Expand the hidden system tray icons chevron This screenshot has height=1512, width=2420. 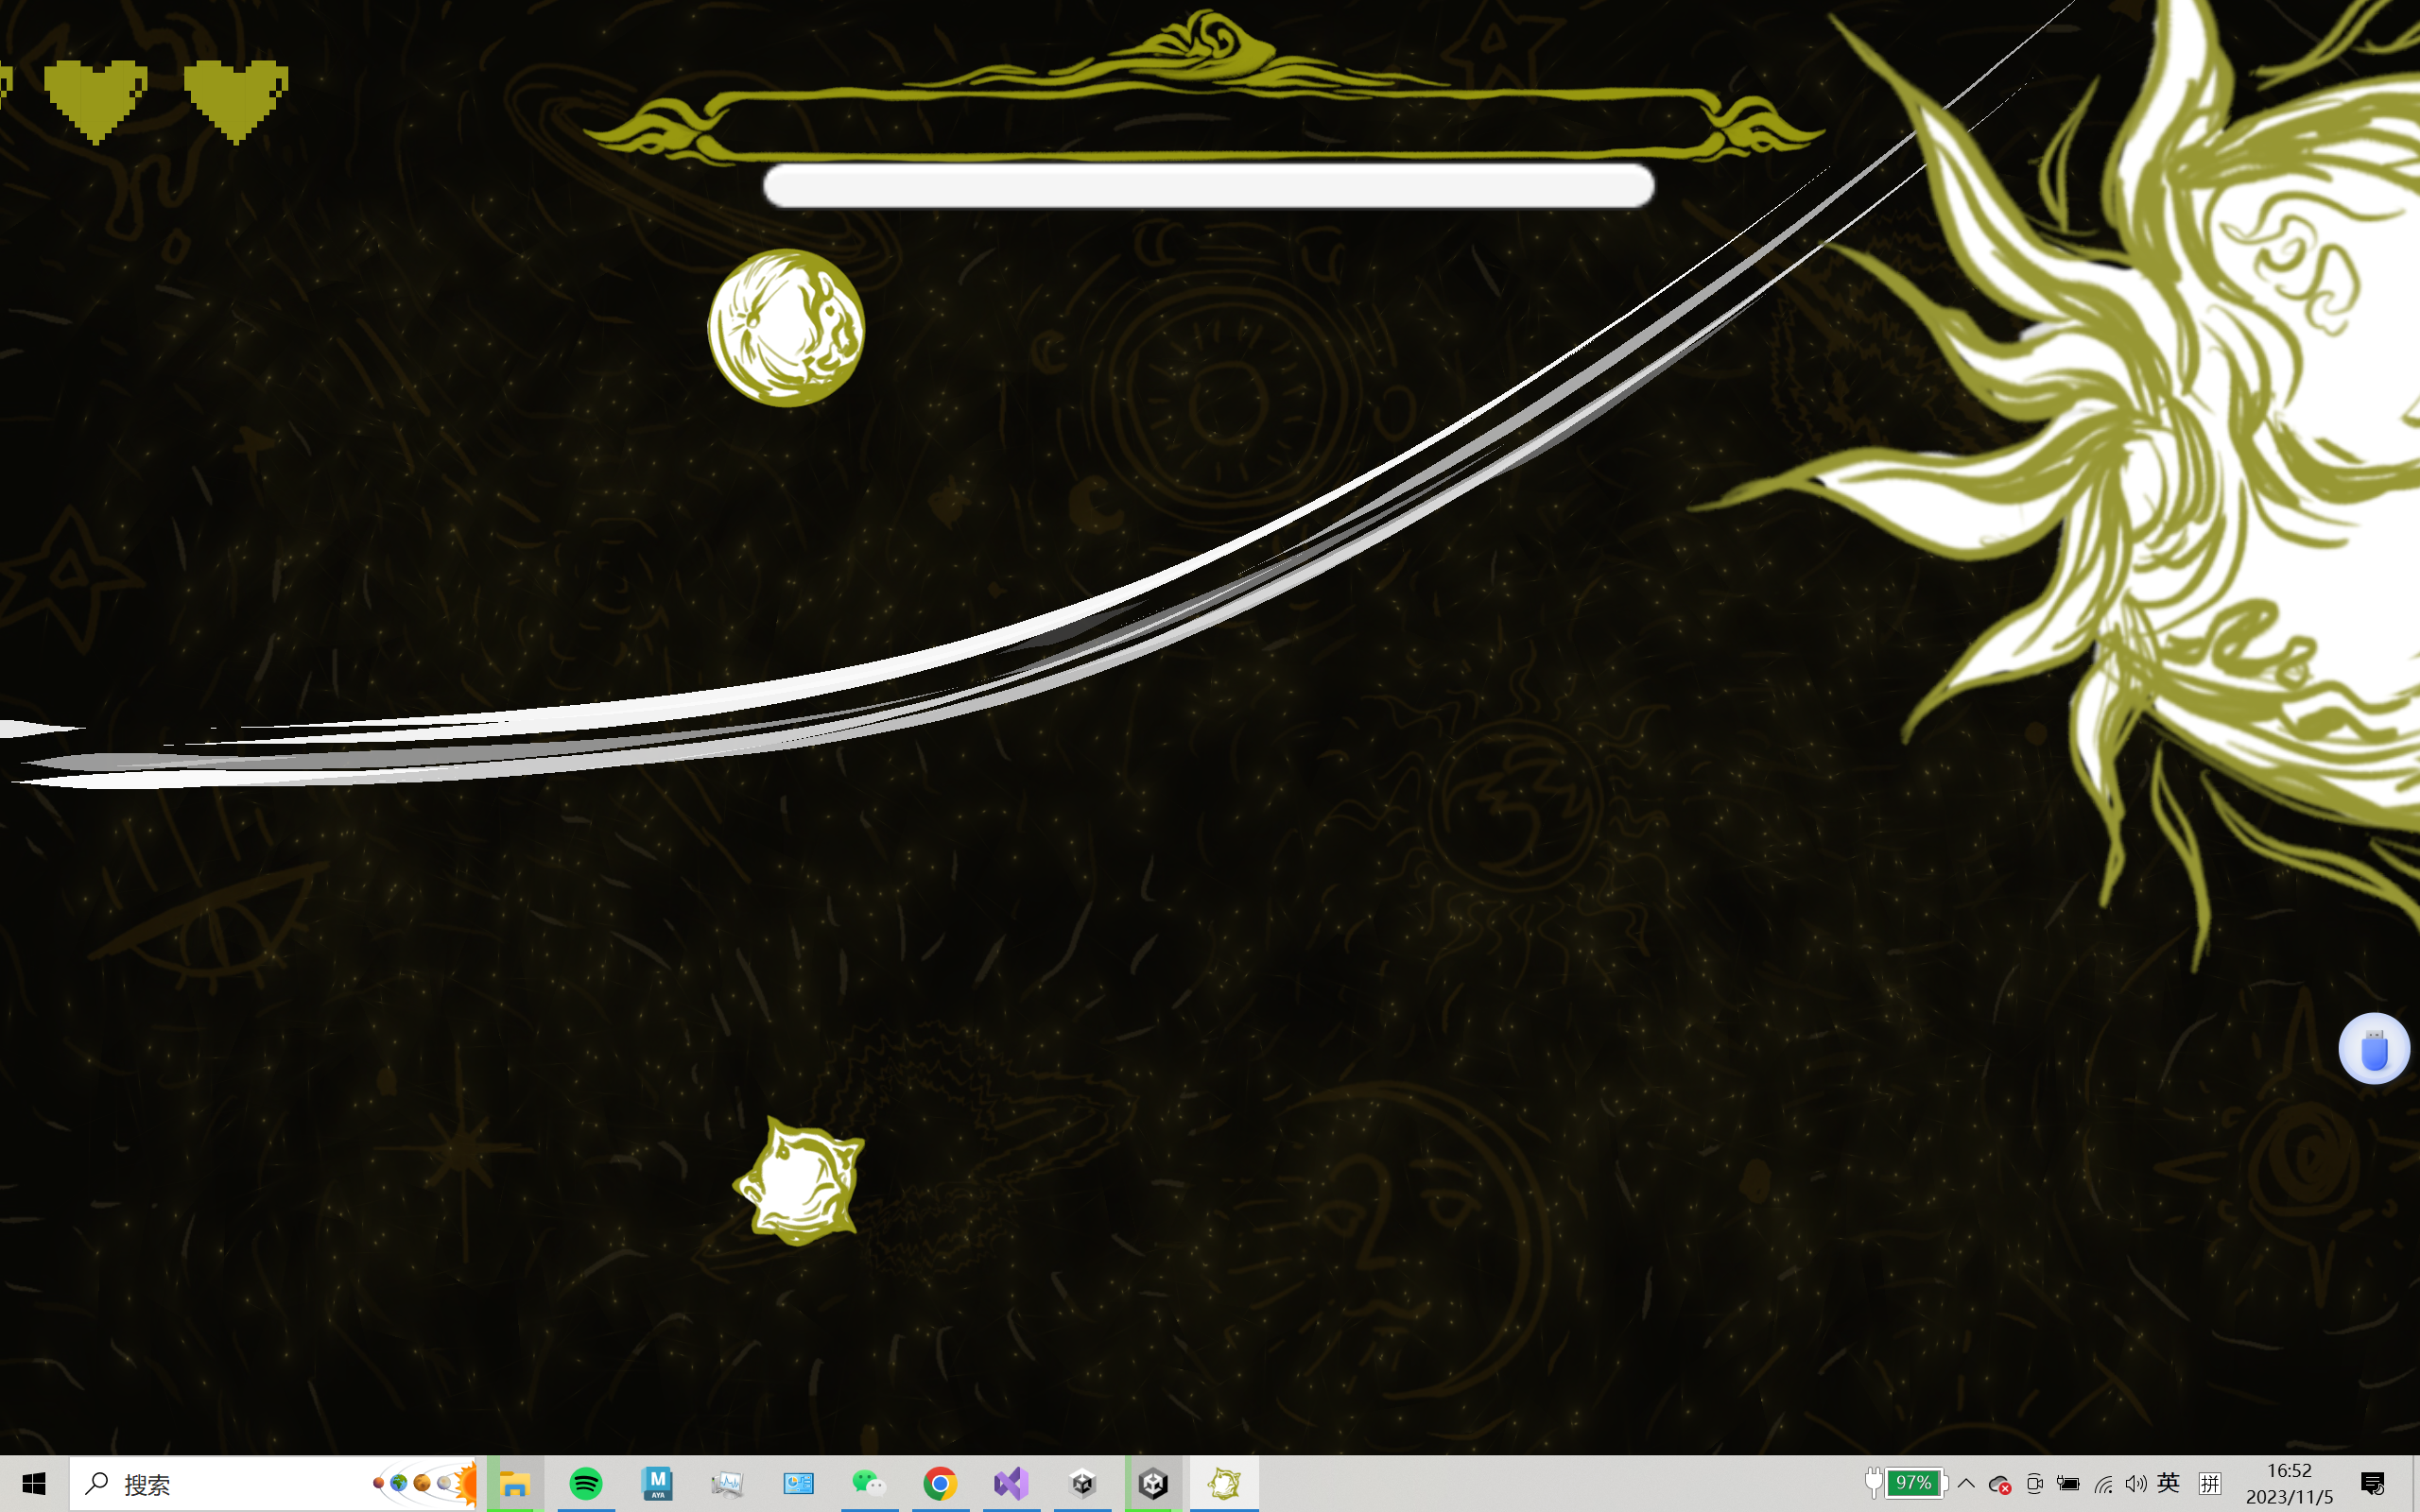coord(1966,1483)
